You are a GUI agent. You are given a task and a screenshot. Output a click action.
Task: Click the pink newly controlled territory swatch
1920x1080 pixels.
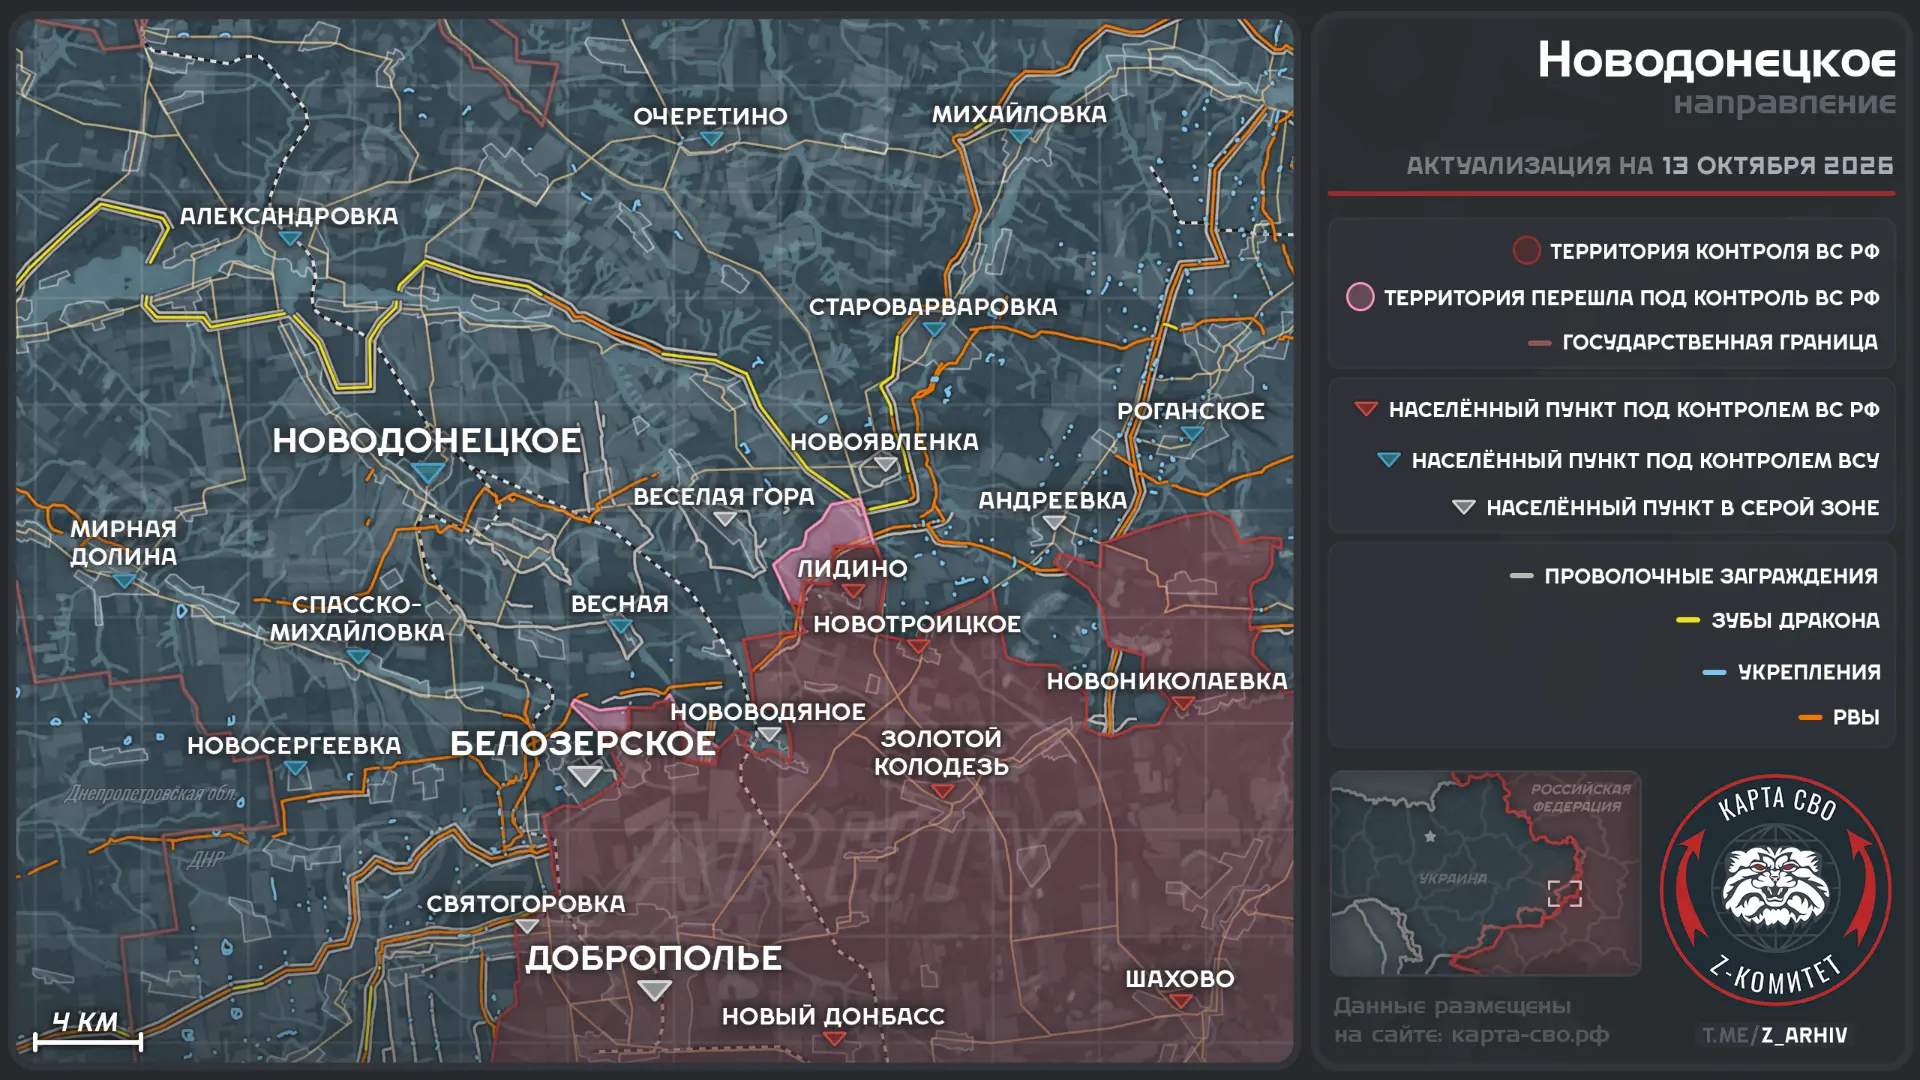click(1360, 297)
